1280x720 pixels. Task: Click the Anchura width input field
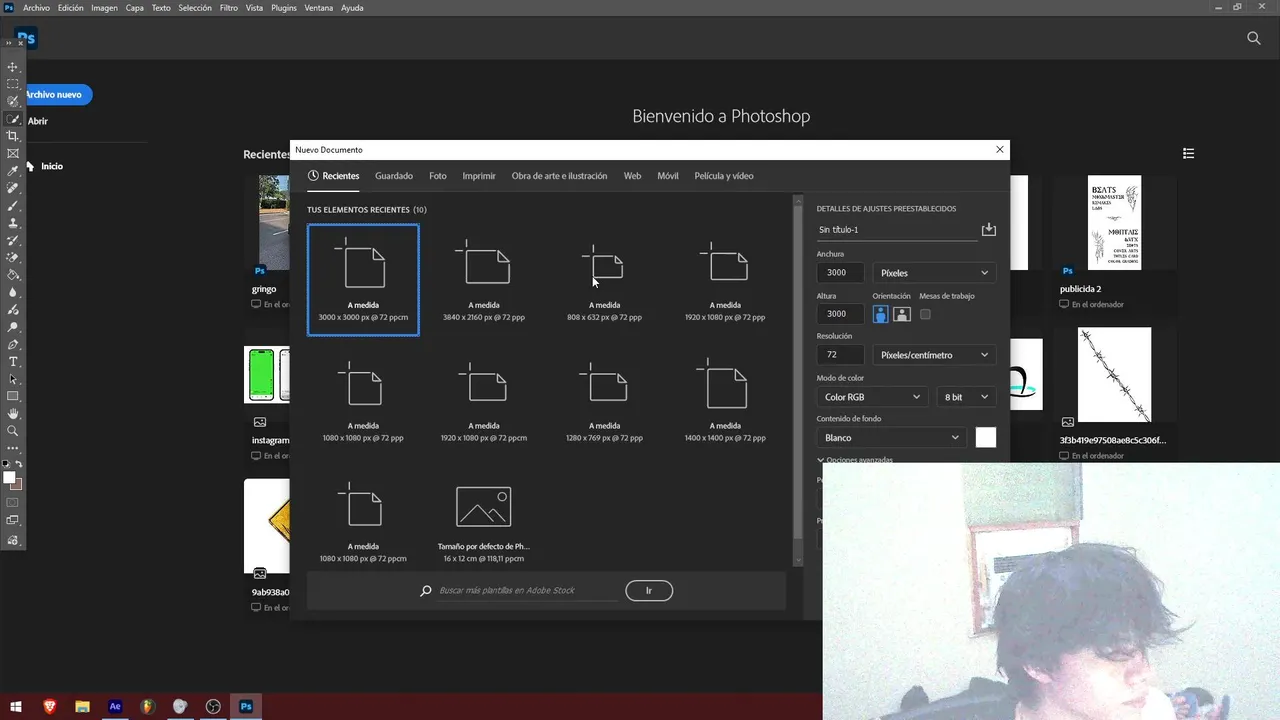click(x=840, y=272)
